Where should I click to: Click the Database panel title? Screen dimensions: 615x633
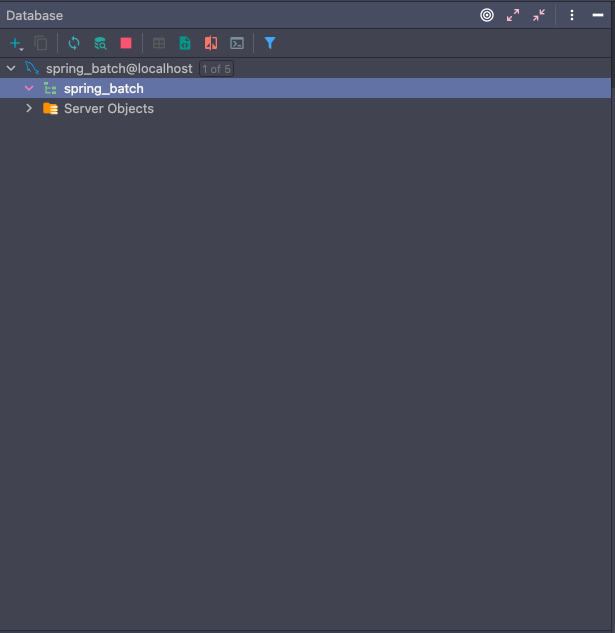(35, 15)
